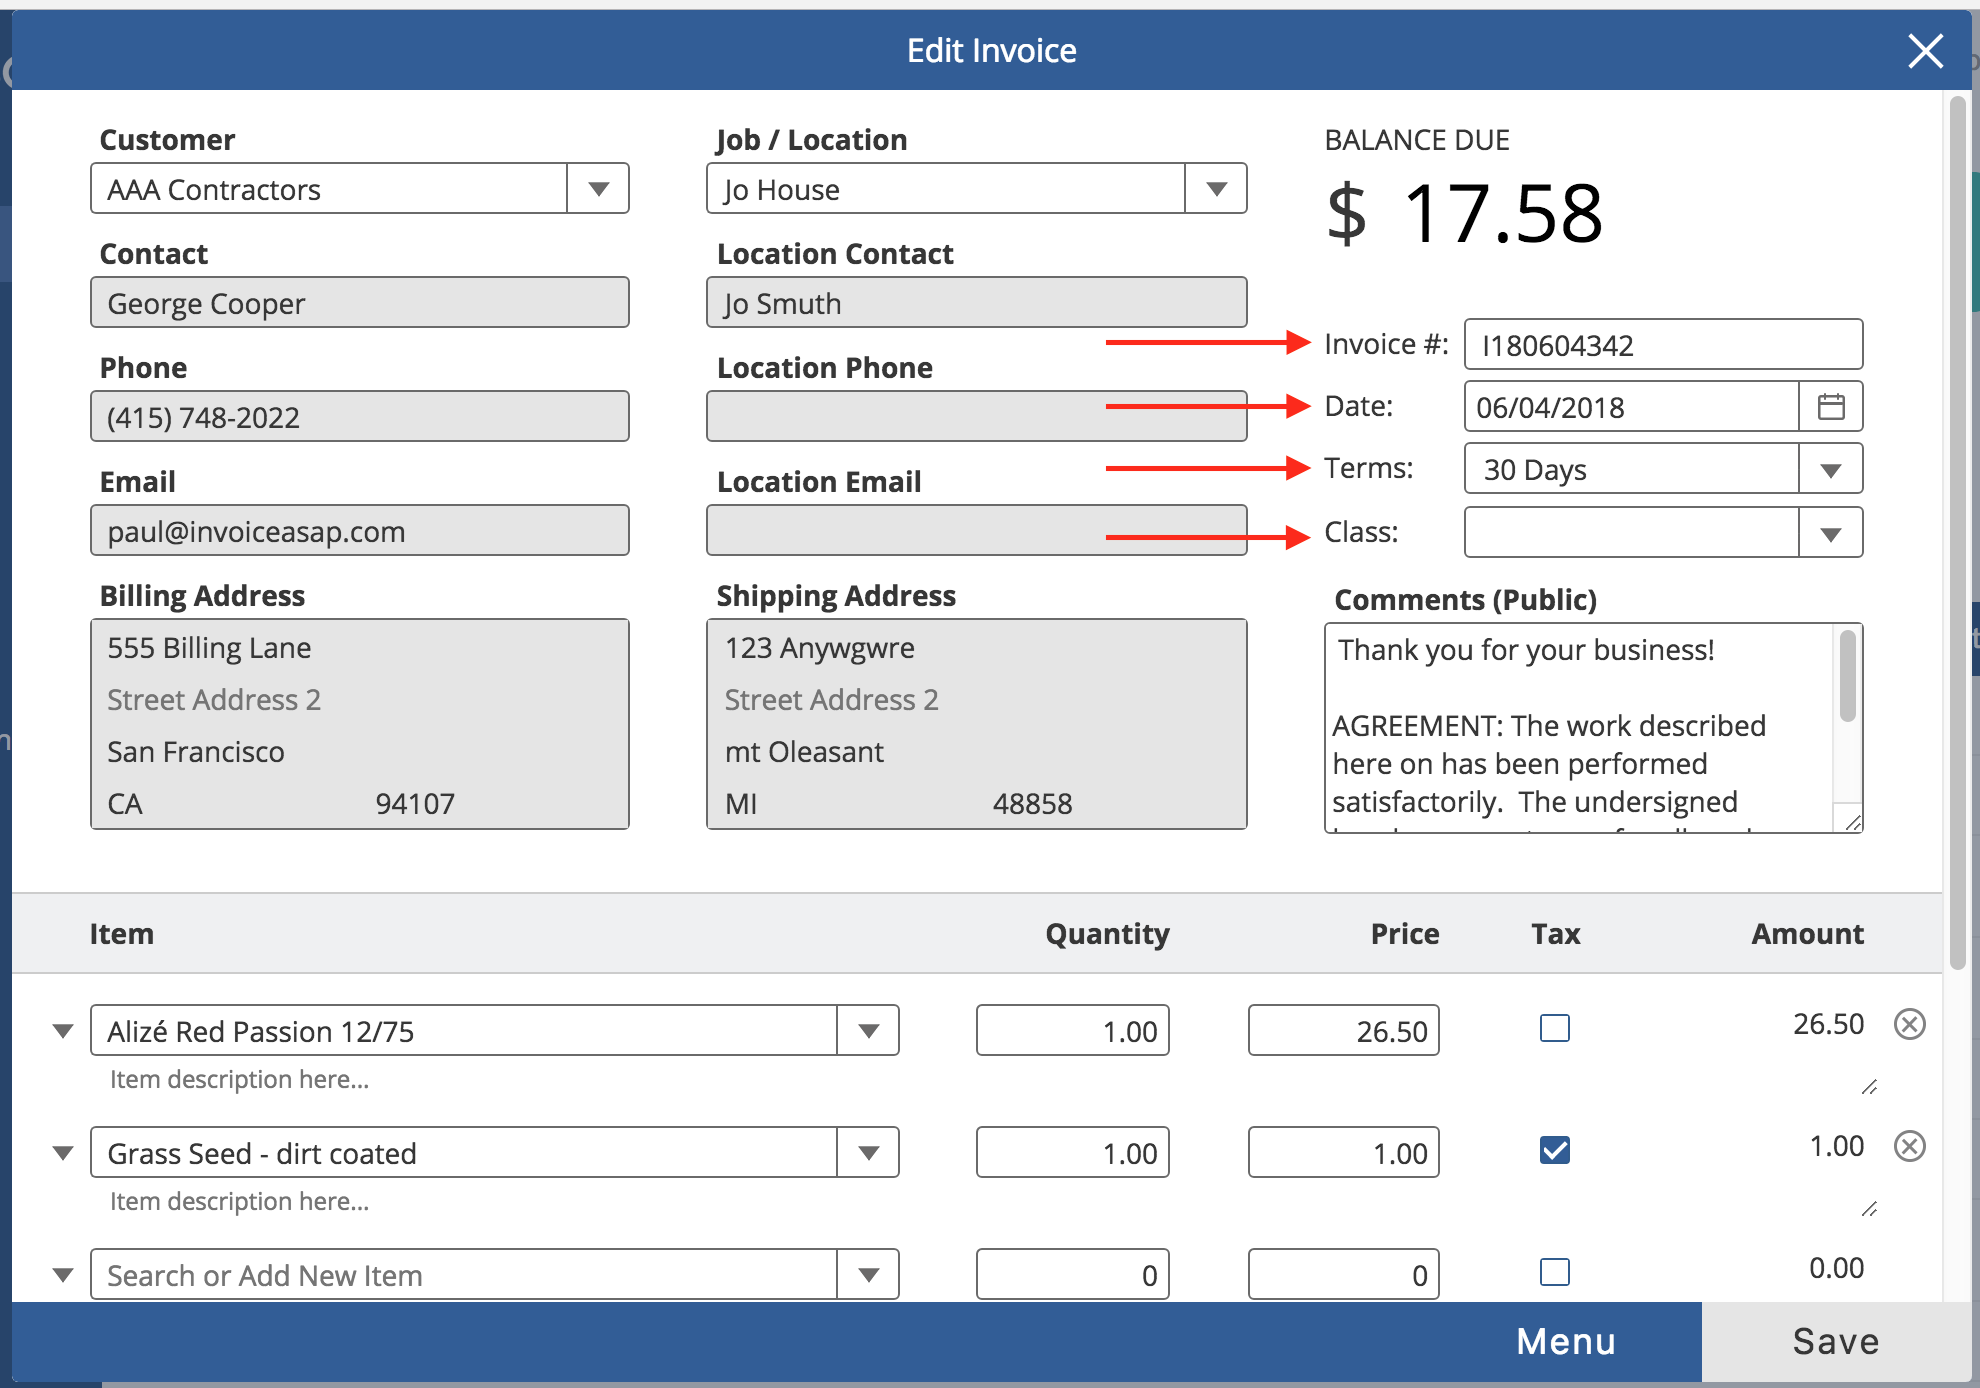Open the Terms dropdown

(x=1831, y=468)
